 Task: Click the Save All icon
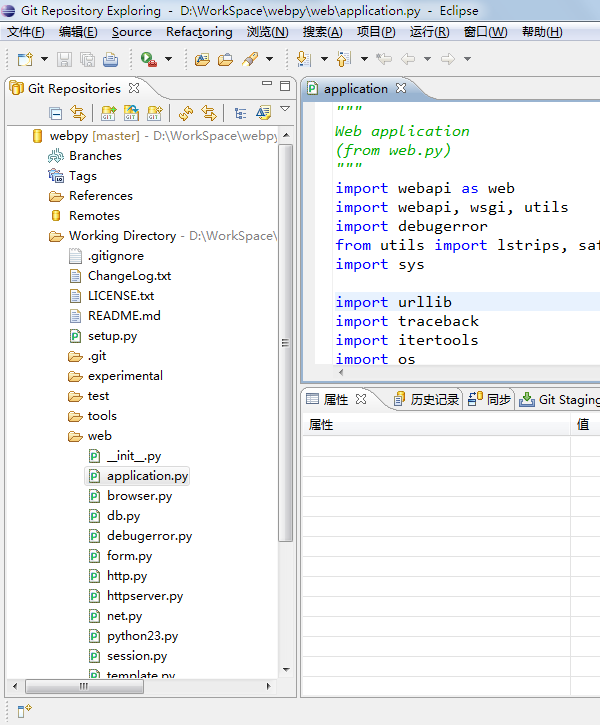[x=87, y=59]
